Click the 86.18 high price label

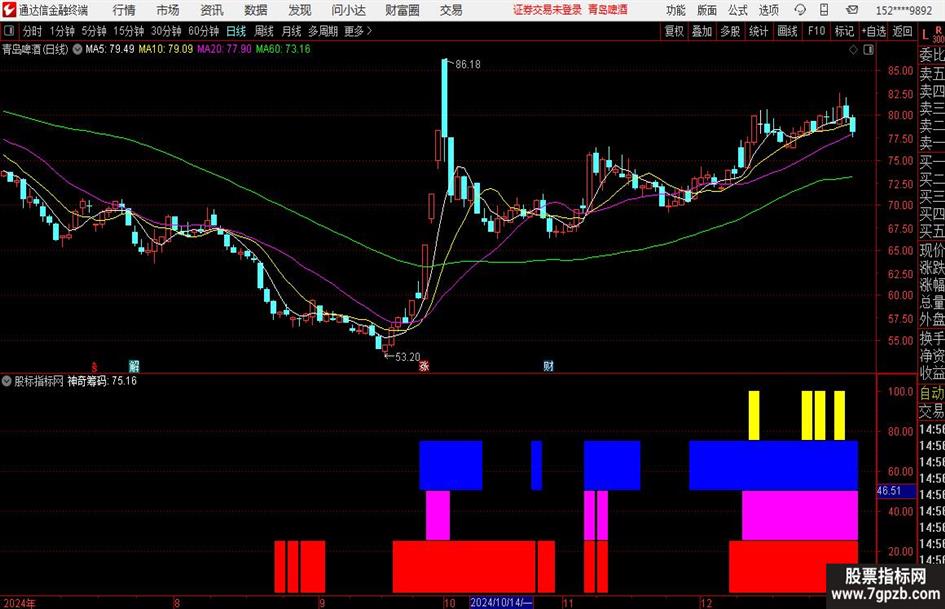point(468,64)
